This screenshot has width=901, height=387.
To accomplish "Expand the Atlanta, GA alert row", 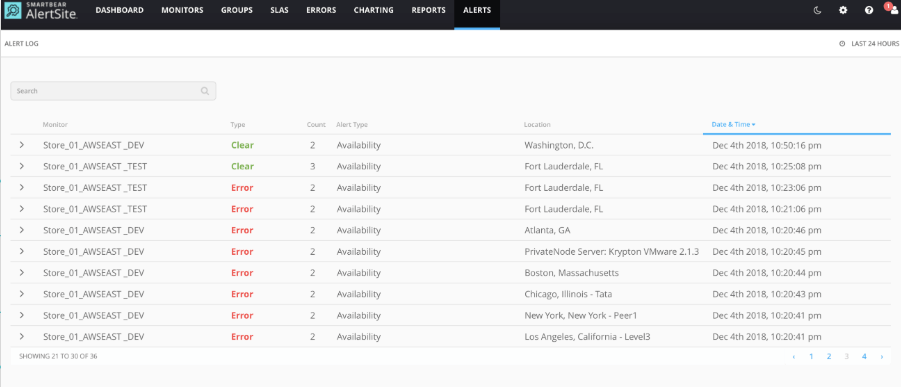I will [22, 230].
